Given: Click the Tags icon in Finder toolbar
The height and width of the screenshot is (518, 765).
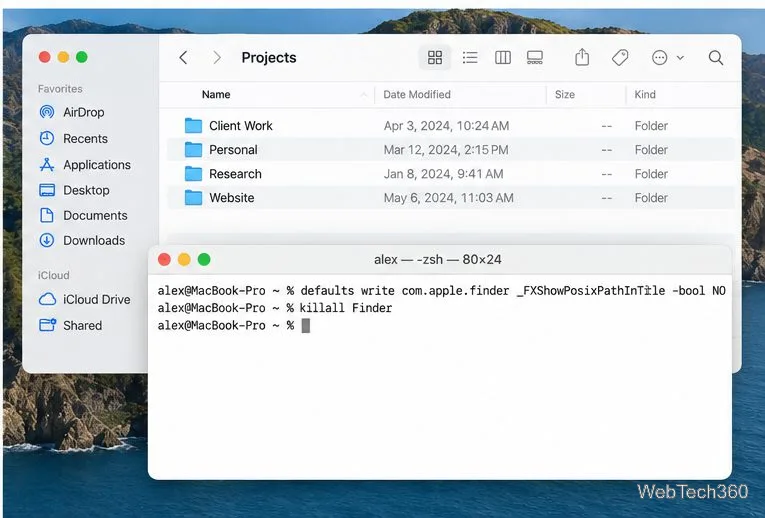Looking at the screenshot, I should pyautogui.click(x=620, y=58).
